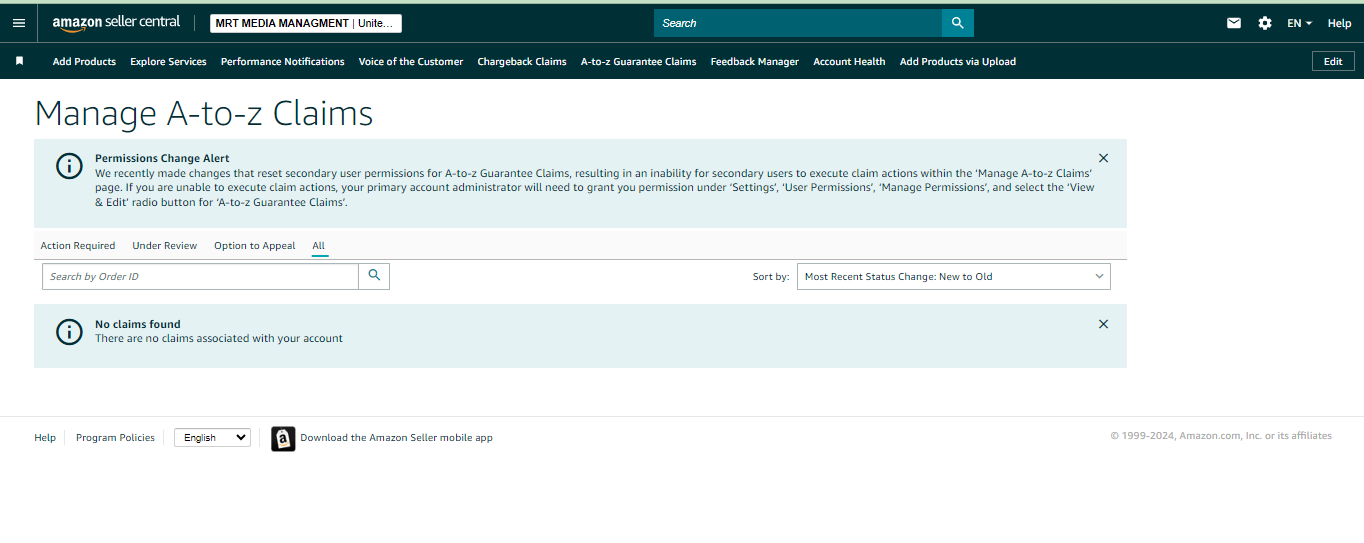Viewport: 1364px width, 543px height.
Task: Open Add Products via Upload
Action: tap(958, 61)
